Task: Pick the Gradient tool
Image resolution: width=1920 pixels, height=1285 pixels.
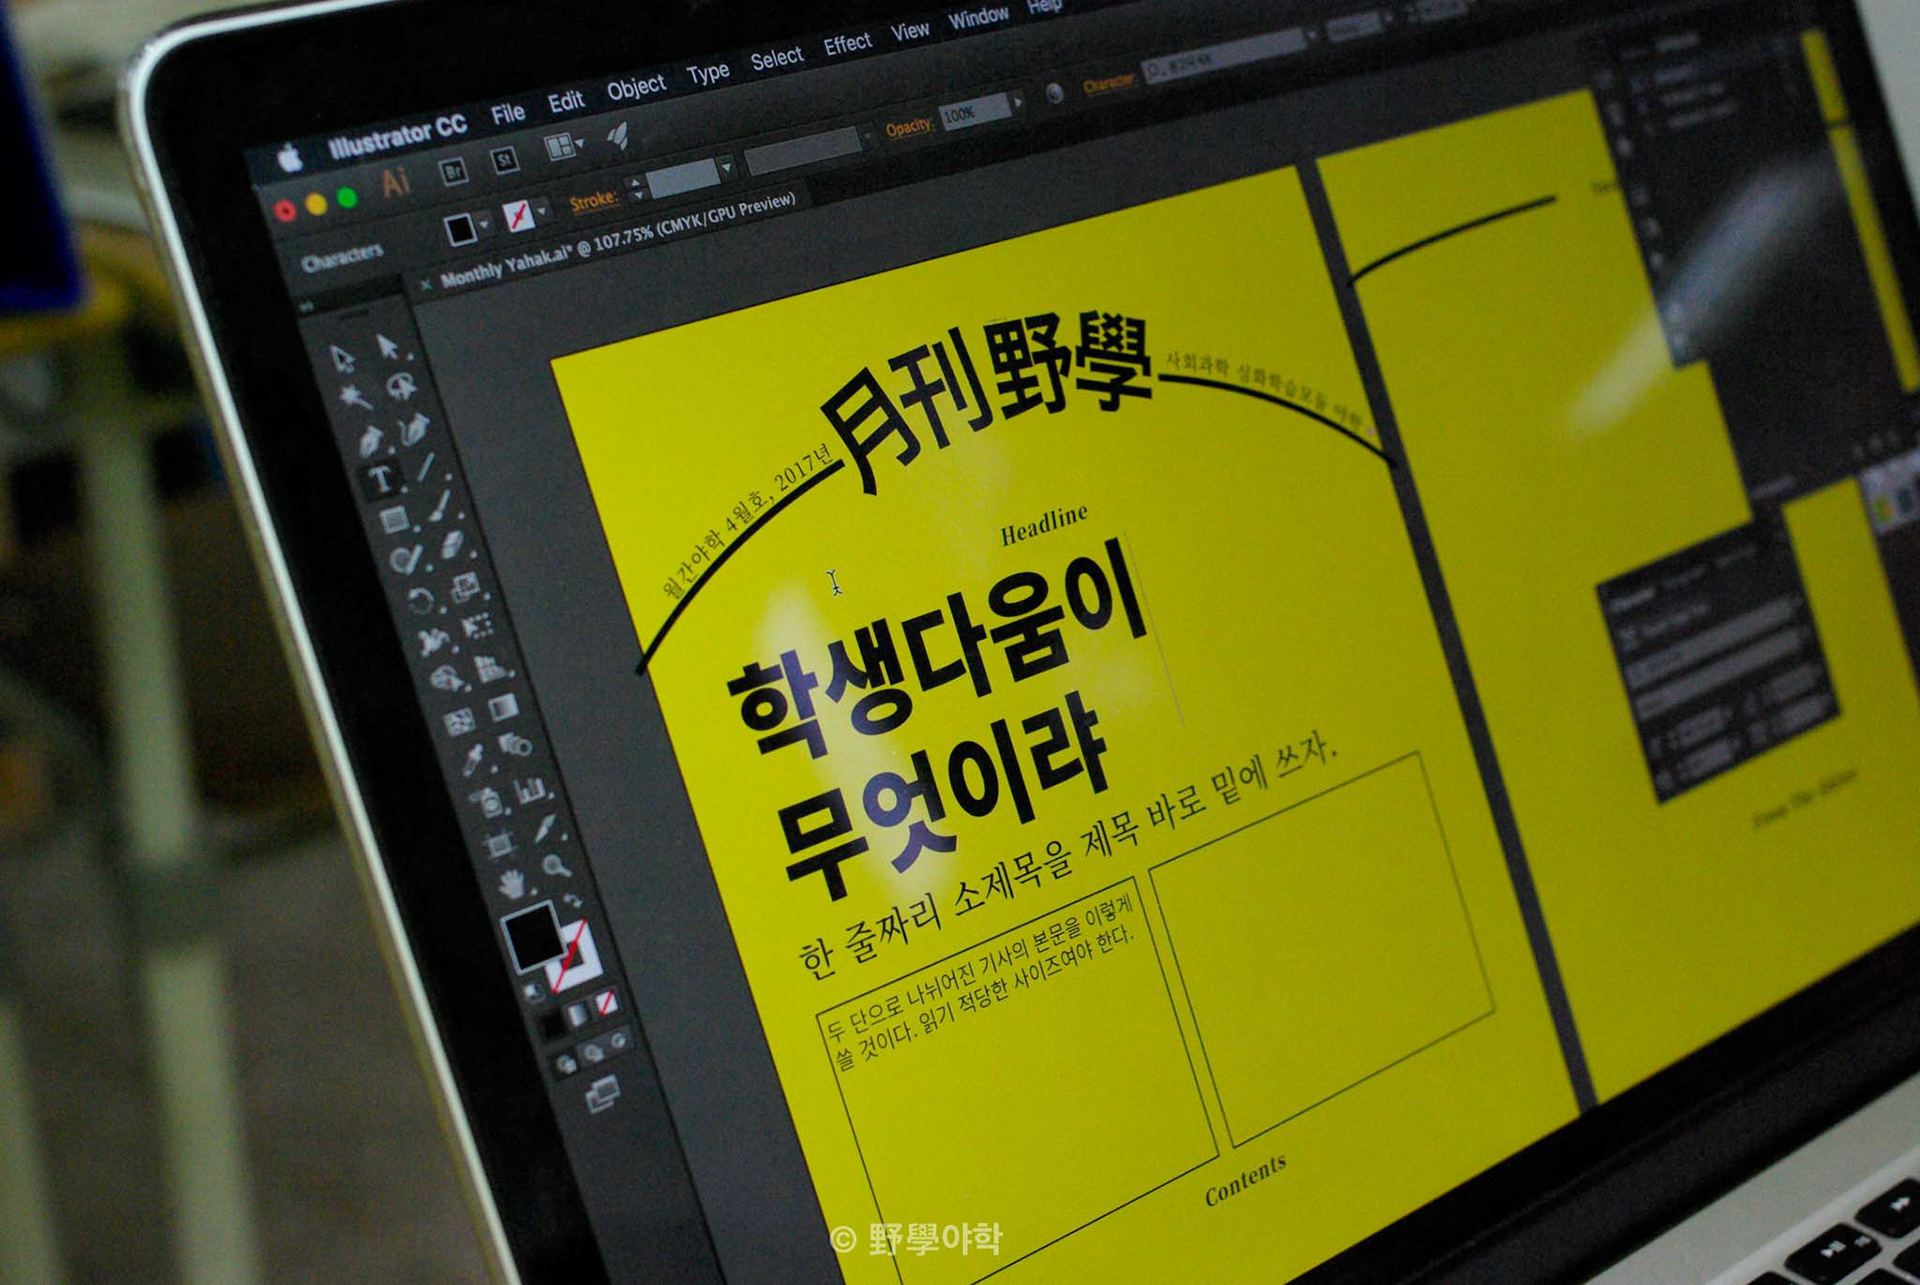Action: [503, 707]
